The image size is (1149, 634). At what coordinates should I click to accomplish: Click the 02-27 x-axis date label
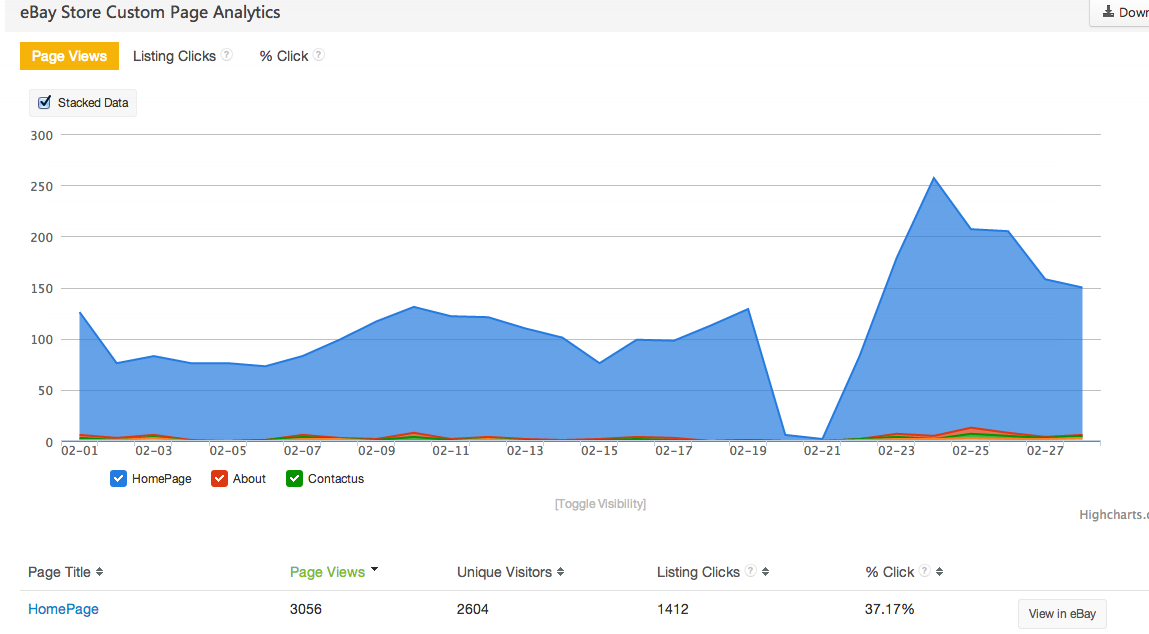coord(1045,451)
